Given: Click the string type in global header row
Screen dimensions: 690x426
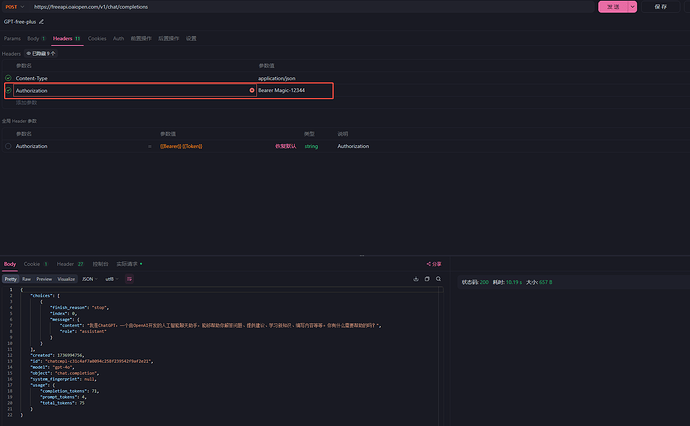Looking at the screenshot, I should (x=311, y=146).
